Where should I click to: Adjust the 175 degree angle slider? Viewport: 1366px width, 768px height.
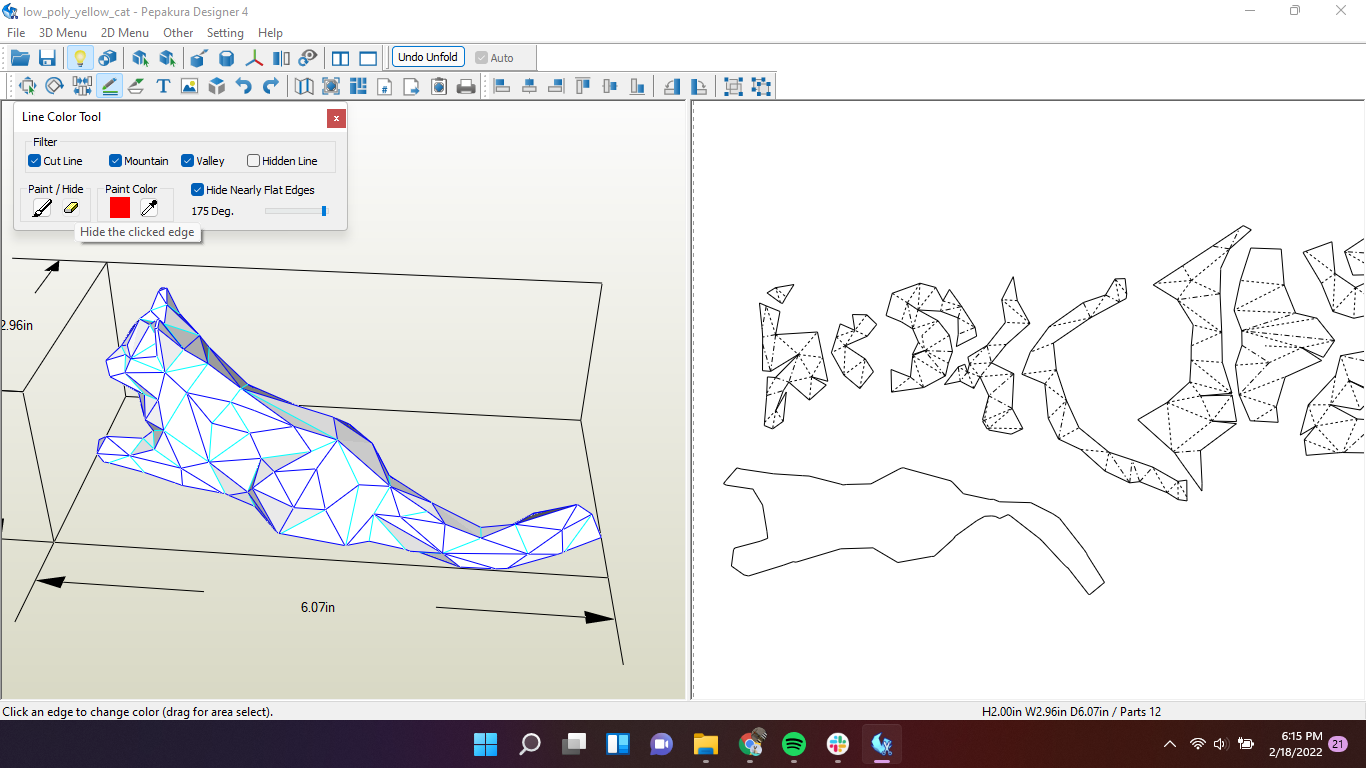click(322, 211)
